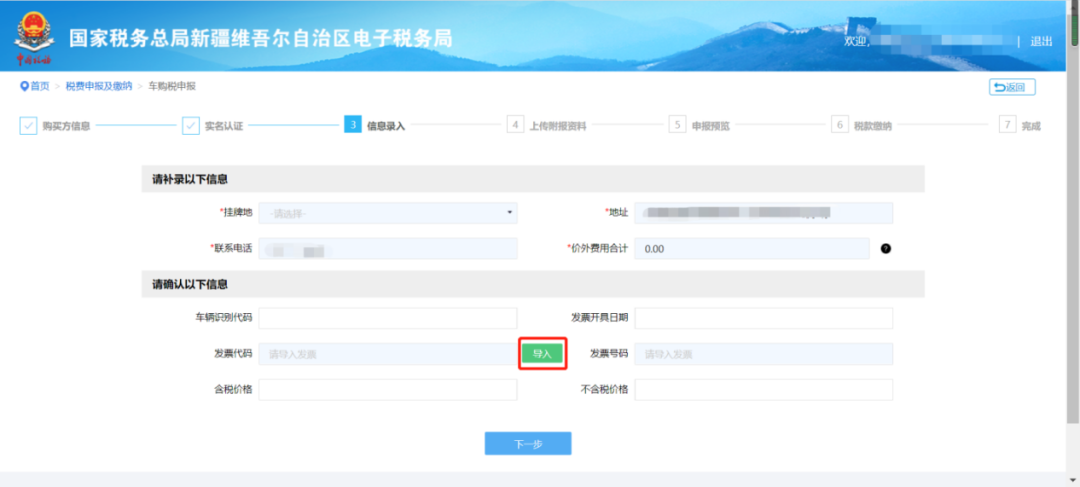Click the 税费申报及缴纳 breadcrumb
The width and height of the screenshot is (1080, 487).
tap(99, 87)
